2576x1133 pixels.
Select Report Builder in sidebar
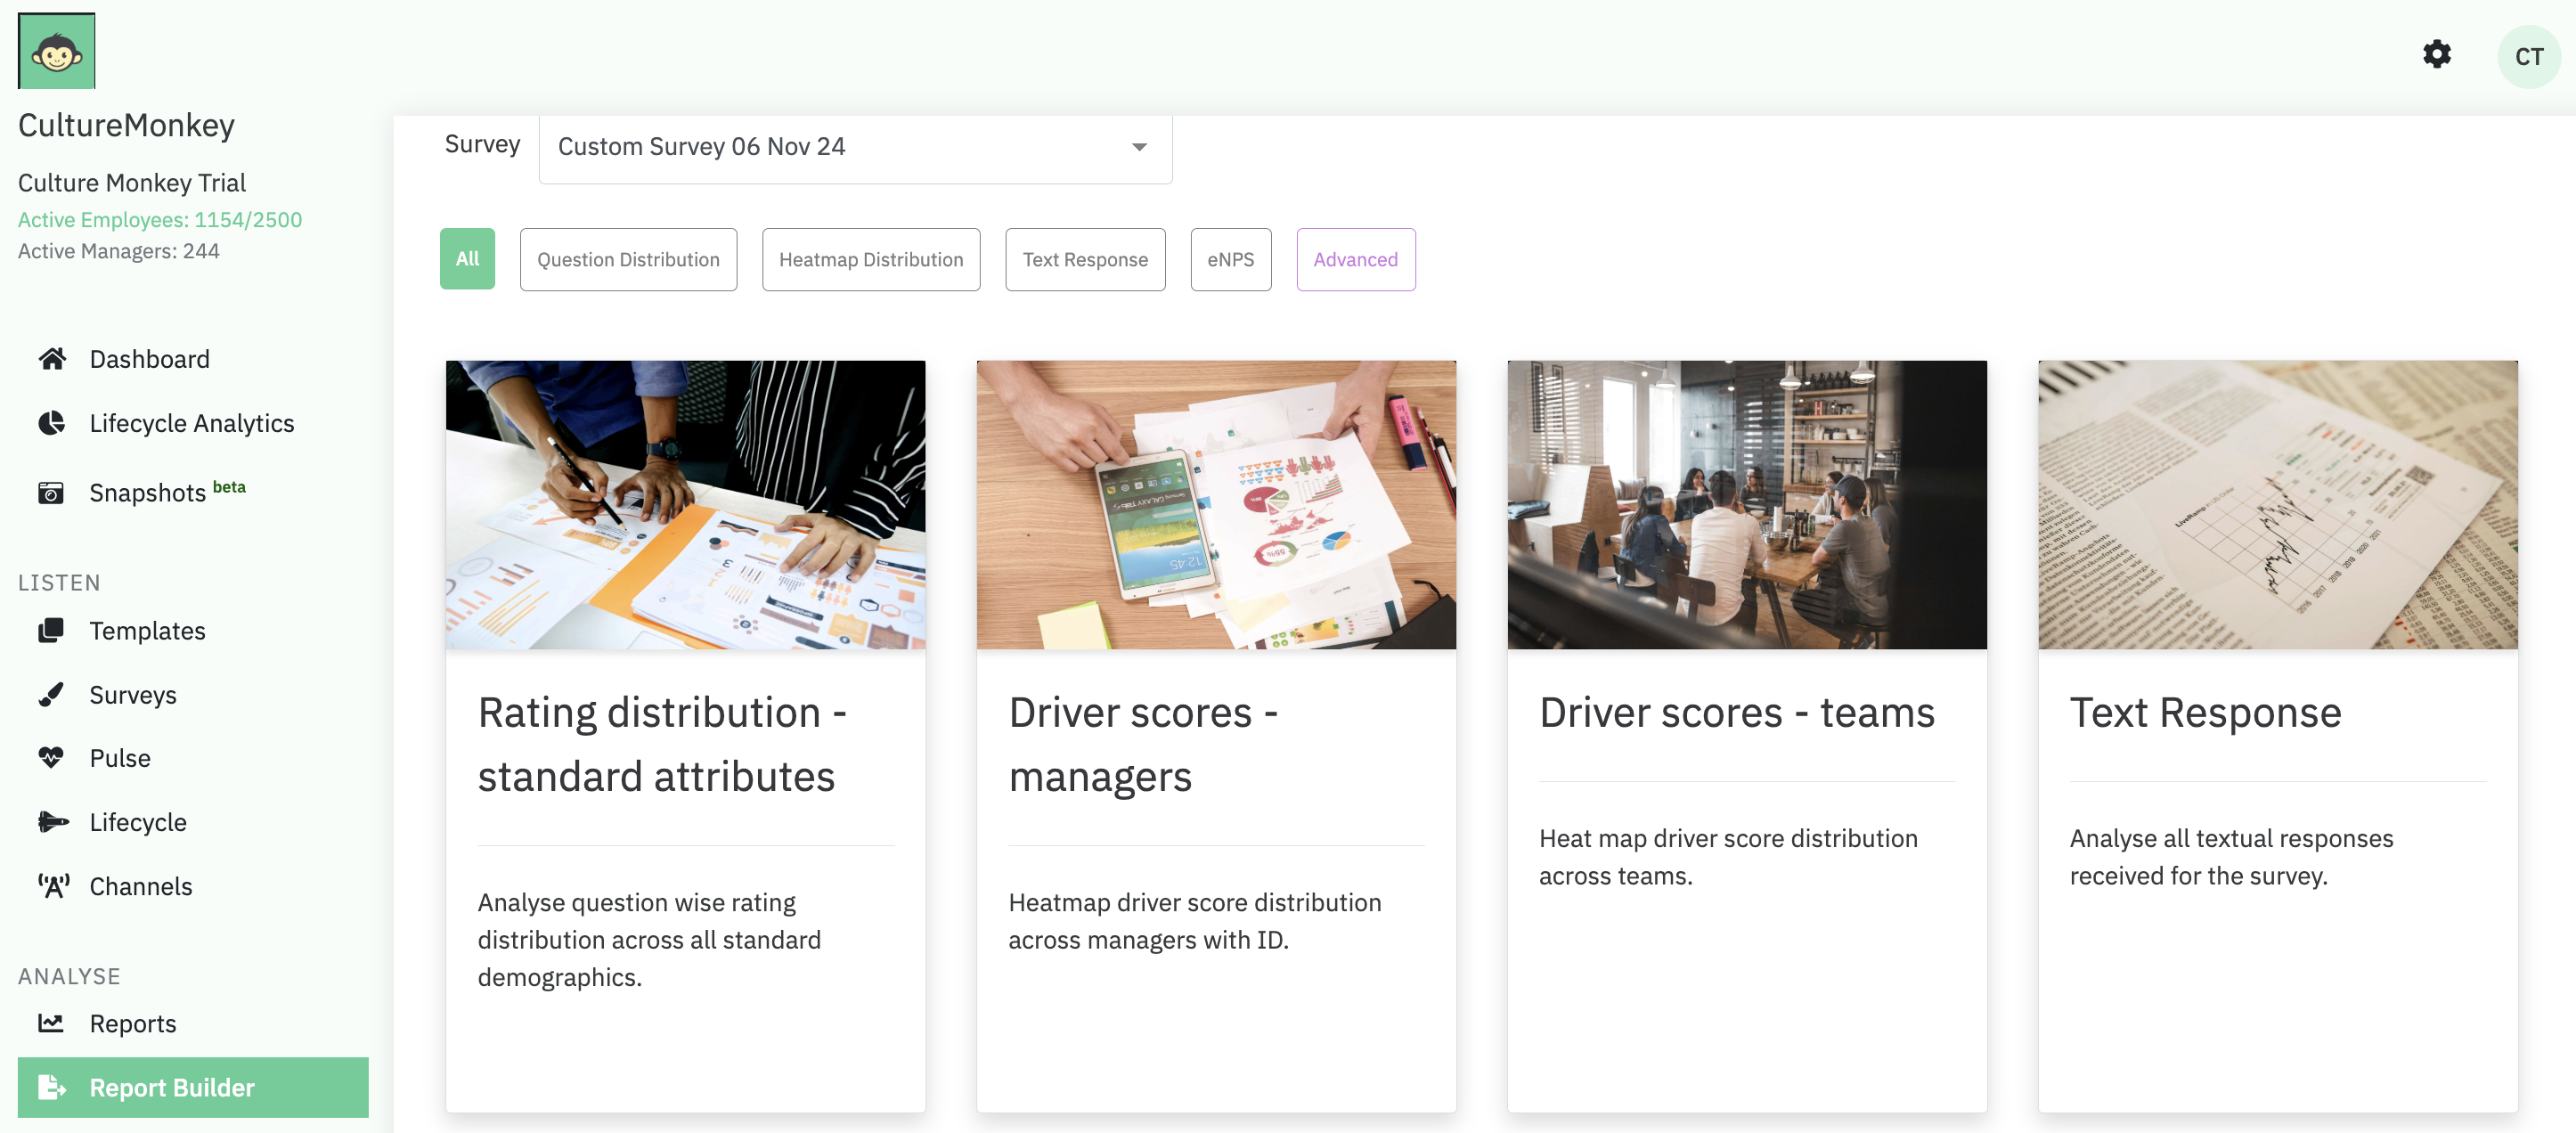[193, 1087]
